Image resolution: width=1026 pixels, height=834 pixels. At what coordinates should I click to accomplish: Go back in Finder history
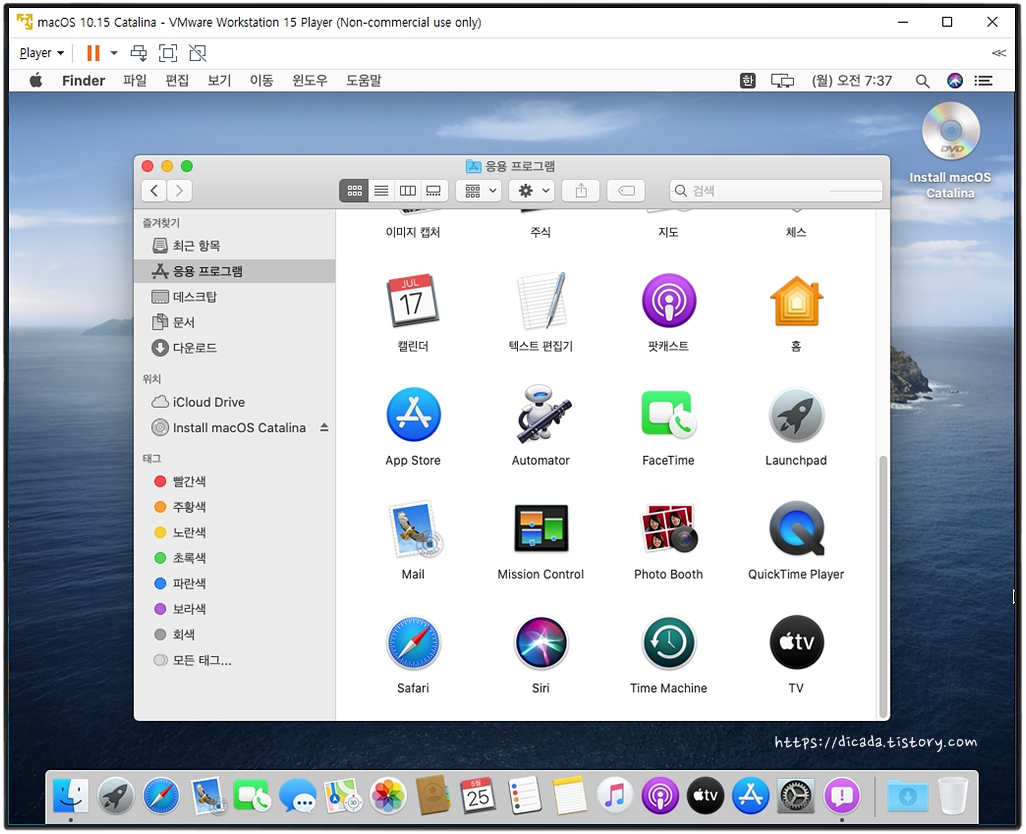click(154, 191)
